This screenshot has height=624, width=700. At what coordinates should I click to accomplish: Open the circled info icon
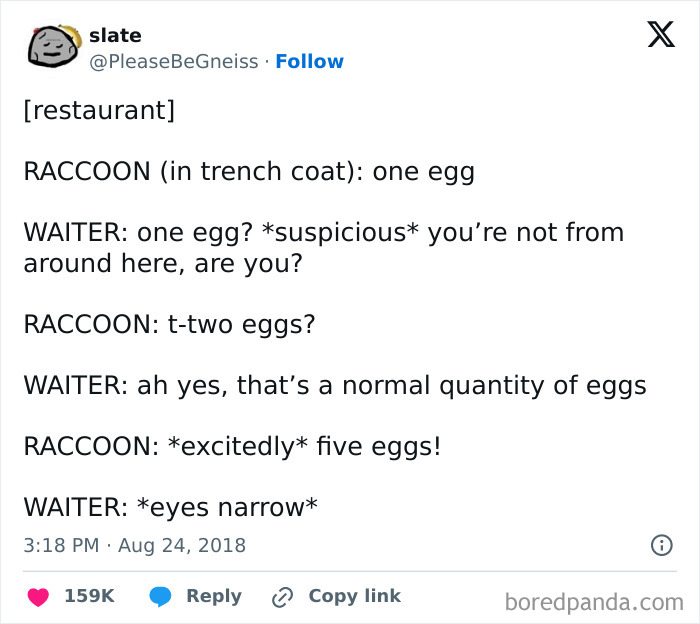(x=661, y=546)
